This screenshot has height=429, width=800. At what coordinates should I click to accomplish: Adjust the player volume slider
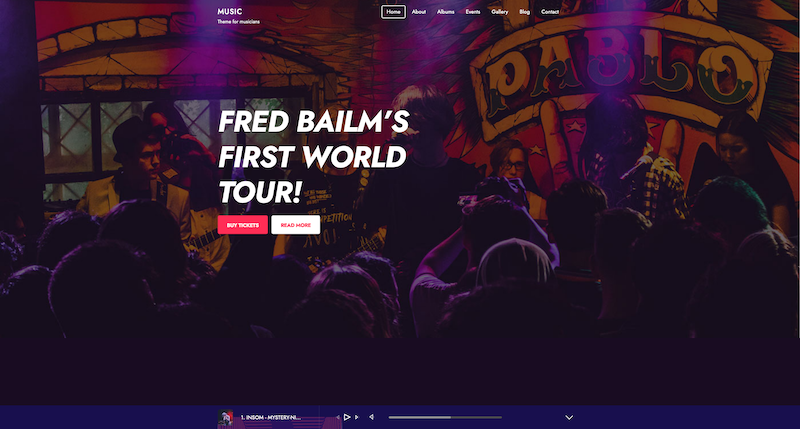[445, 417]
